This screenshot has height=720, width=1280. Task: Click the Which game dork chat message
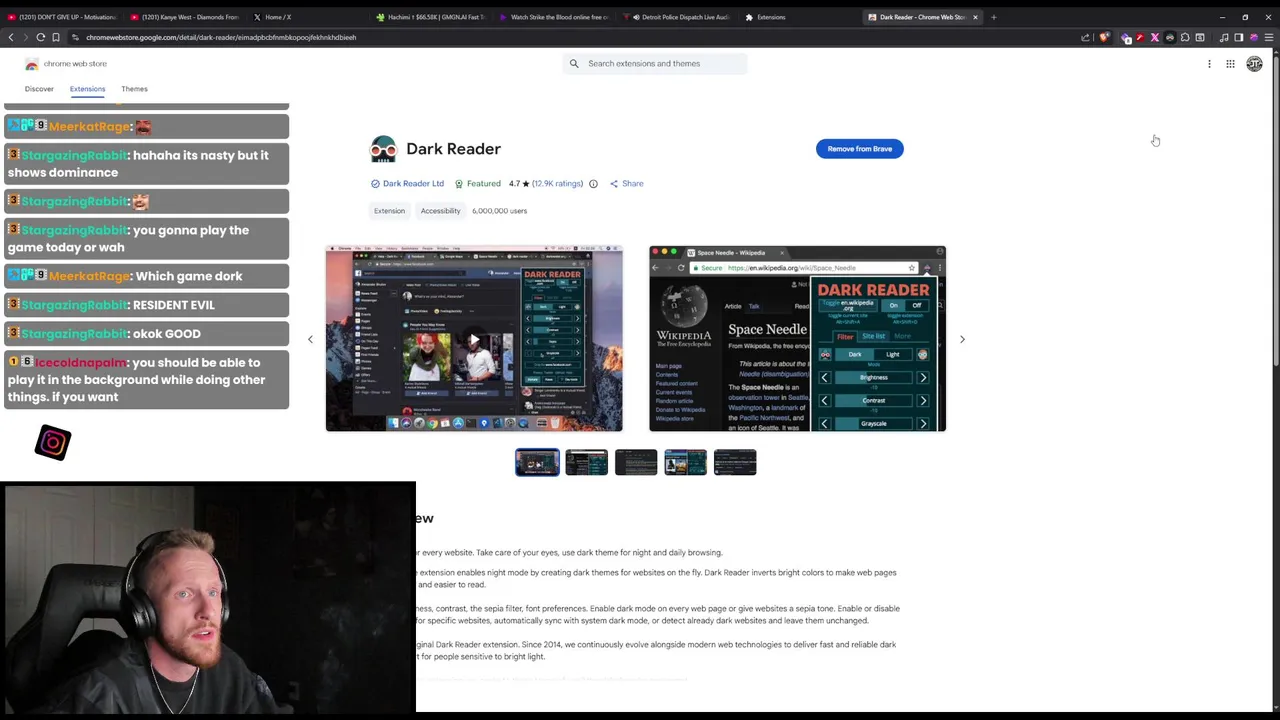(147, 276)
